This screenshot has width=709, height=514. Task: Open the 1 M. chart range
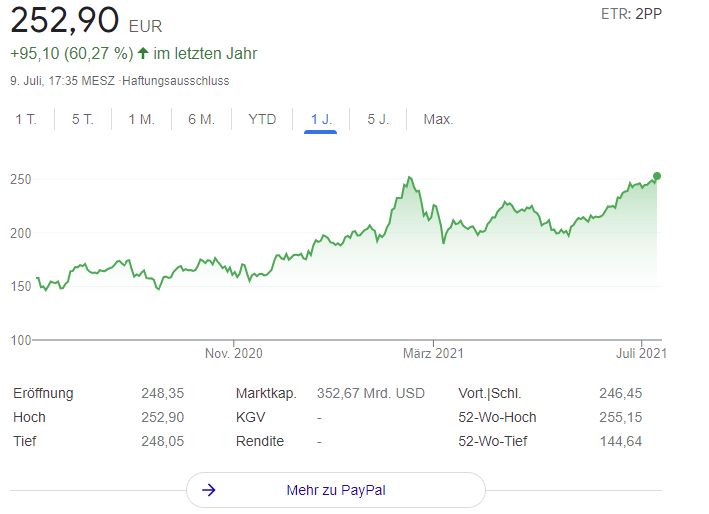click(x=141, y=119)
